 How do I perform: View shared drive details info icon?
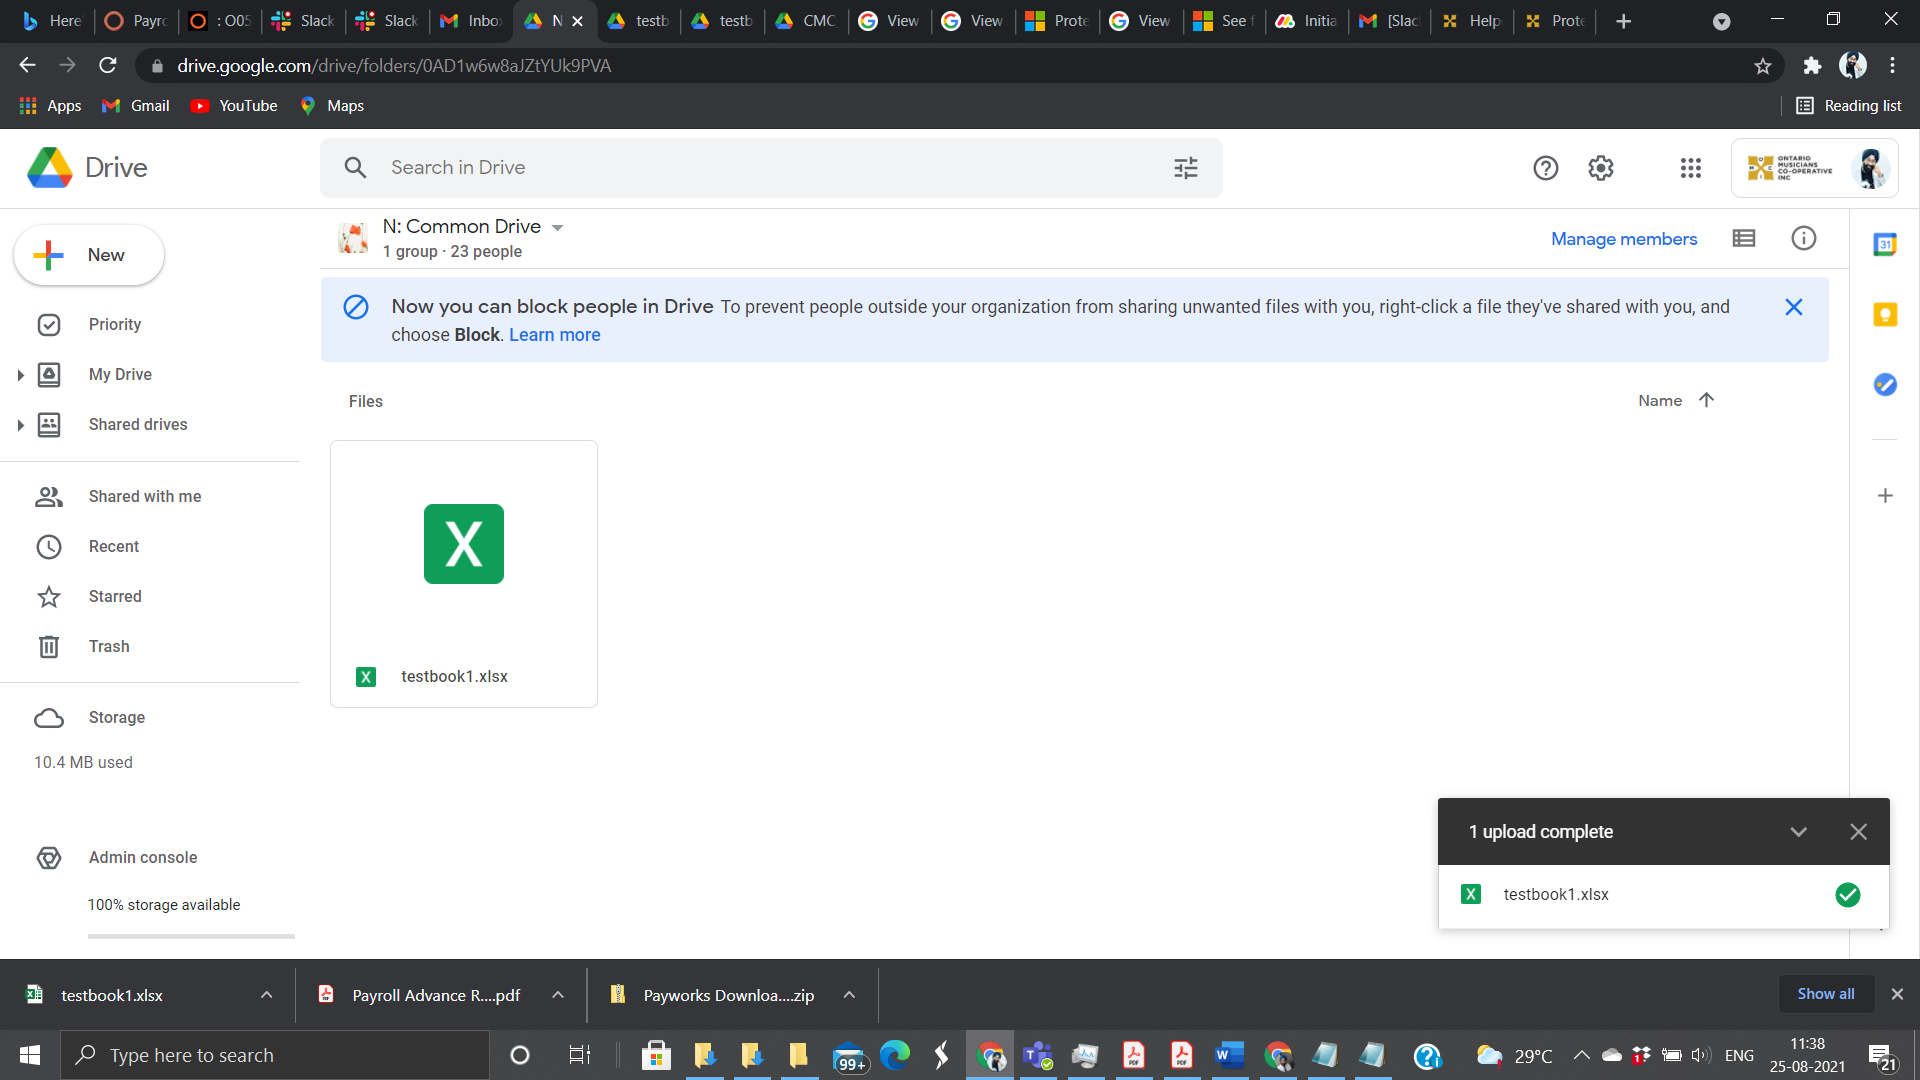(1804, 238)
